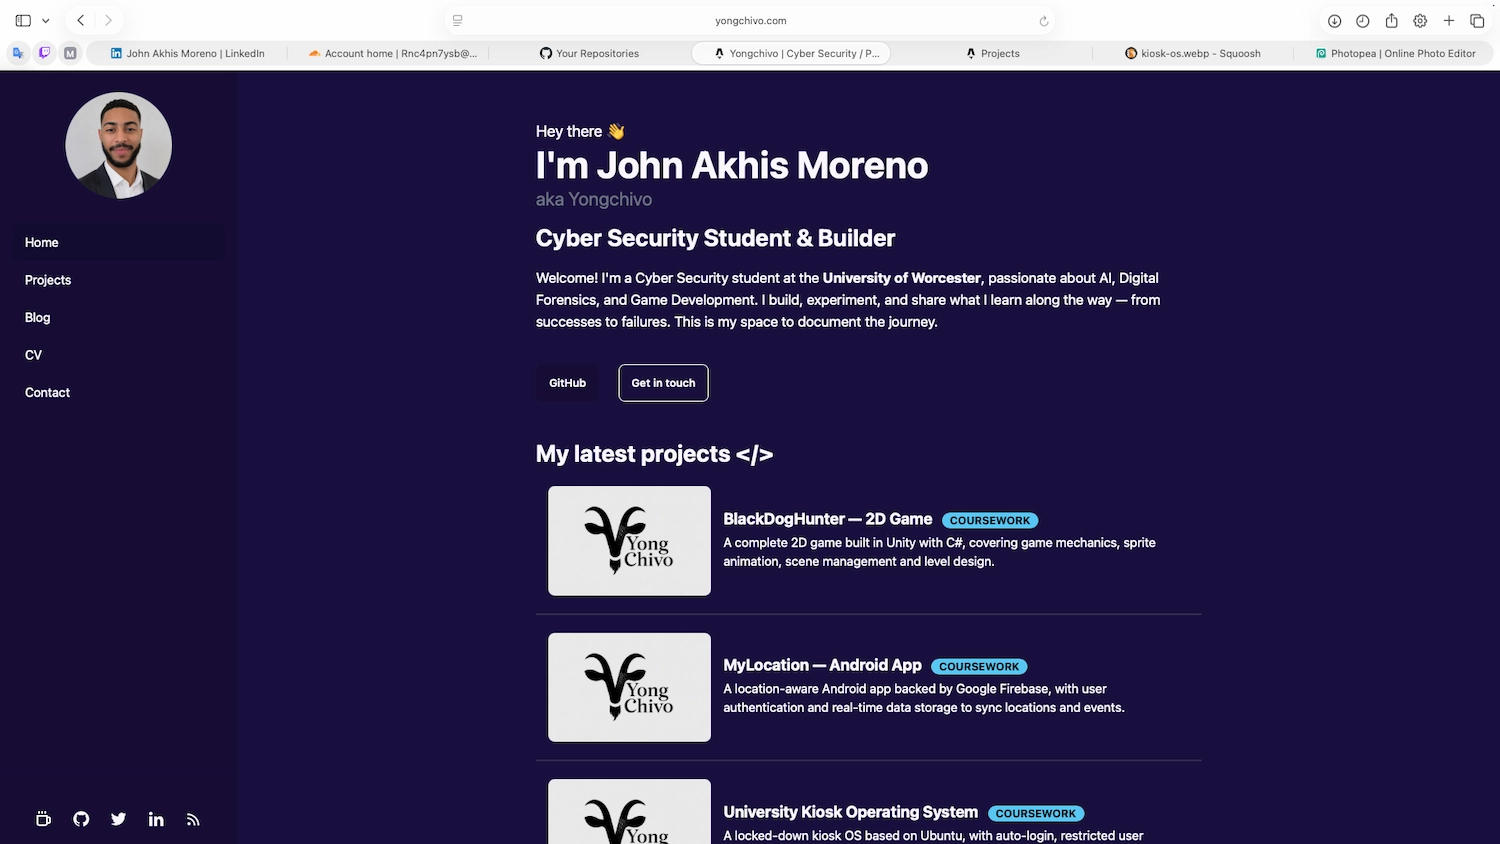Click 'Cyber Security Student & Builder' heading
Image resolution: width=1500 pixels, height=844 pixels.
click(x=715, y=238)
